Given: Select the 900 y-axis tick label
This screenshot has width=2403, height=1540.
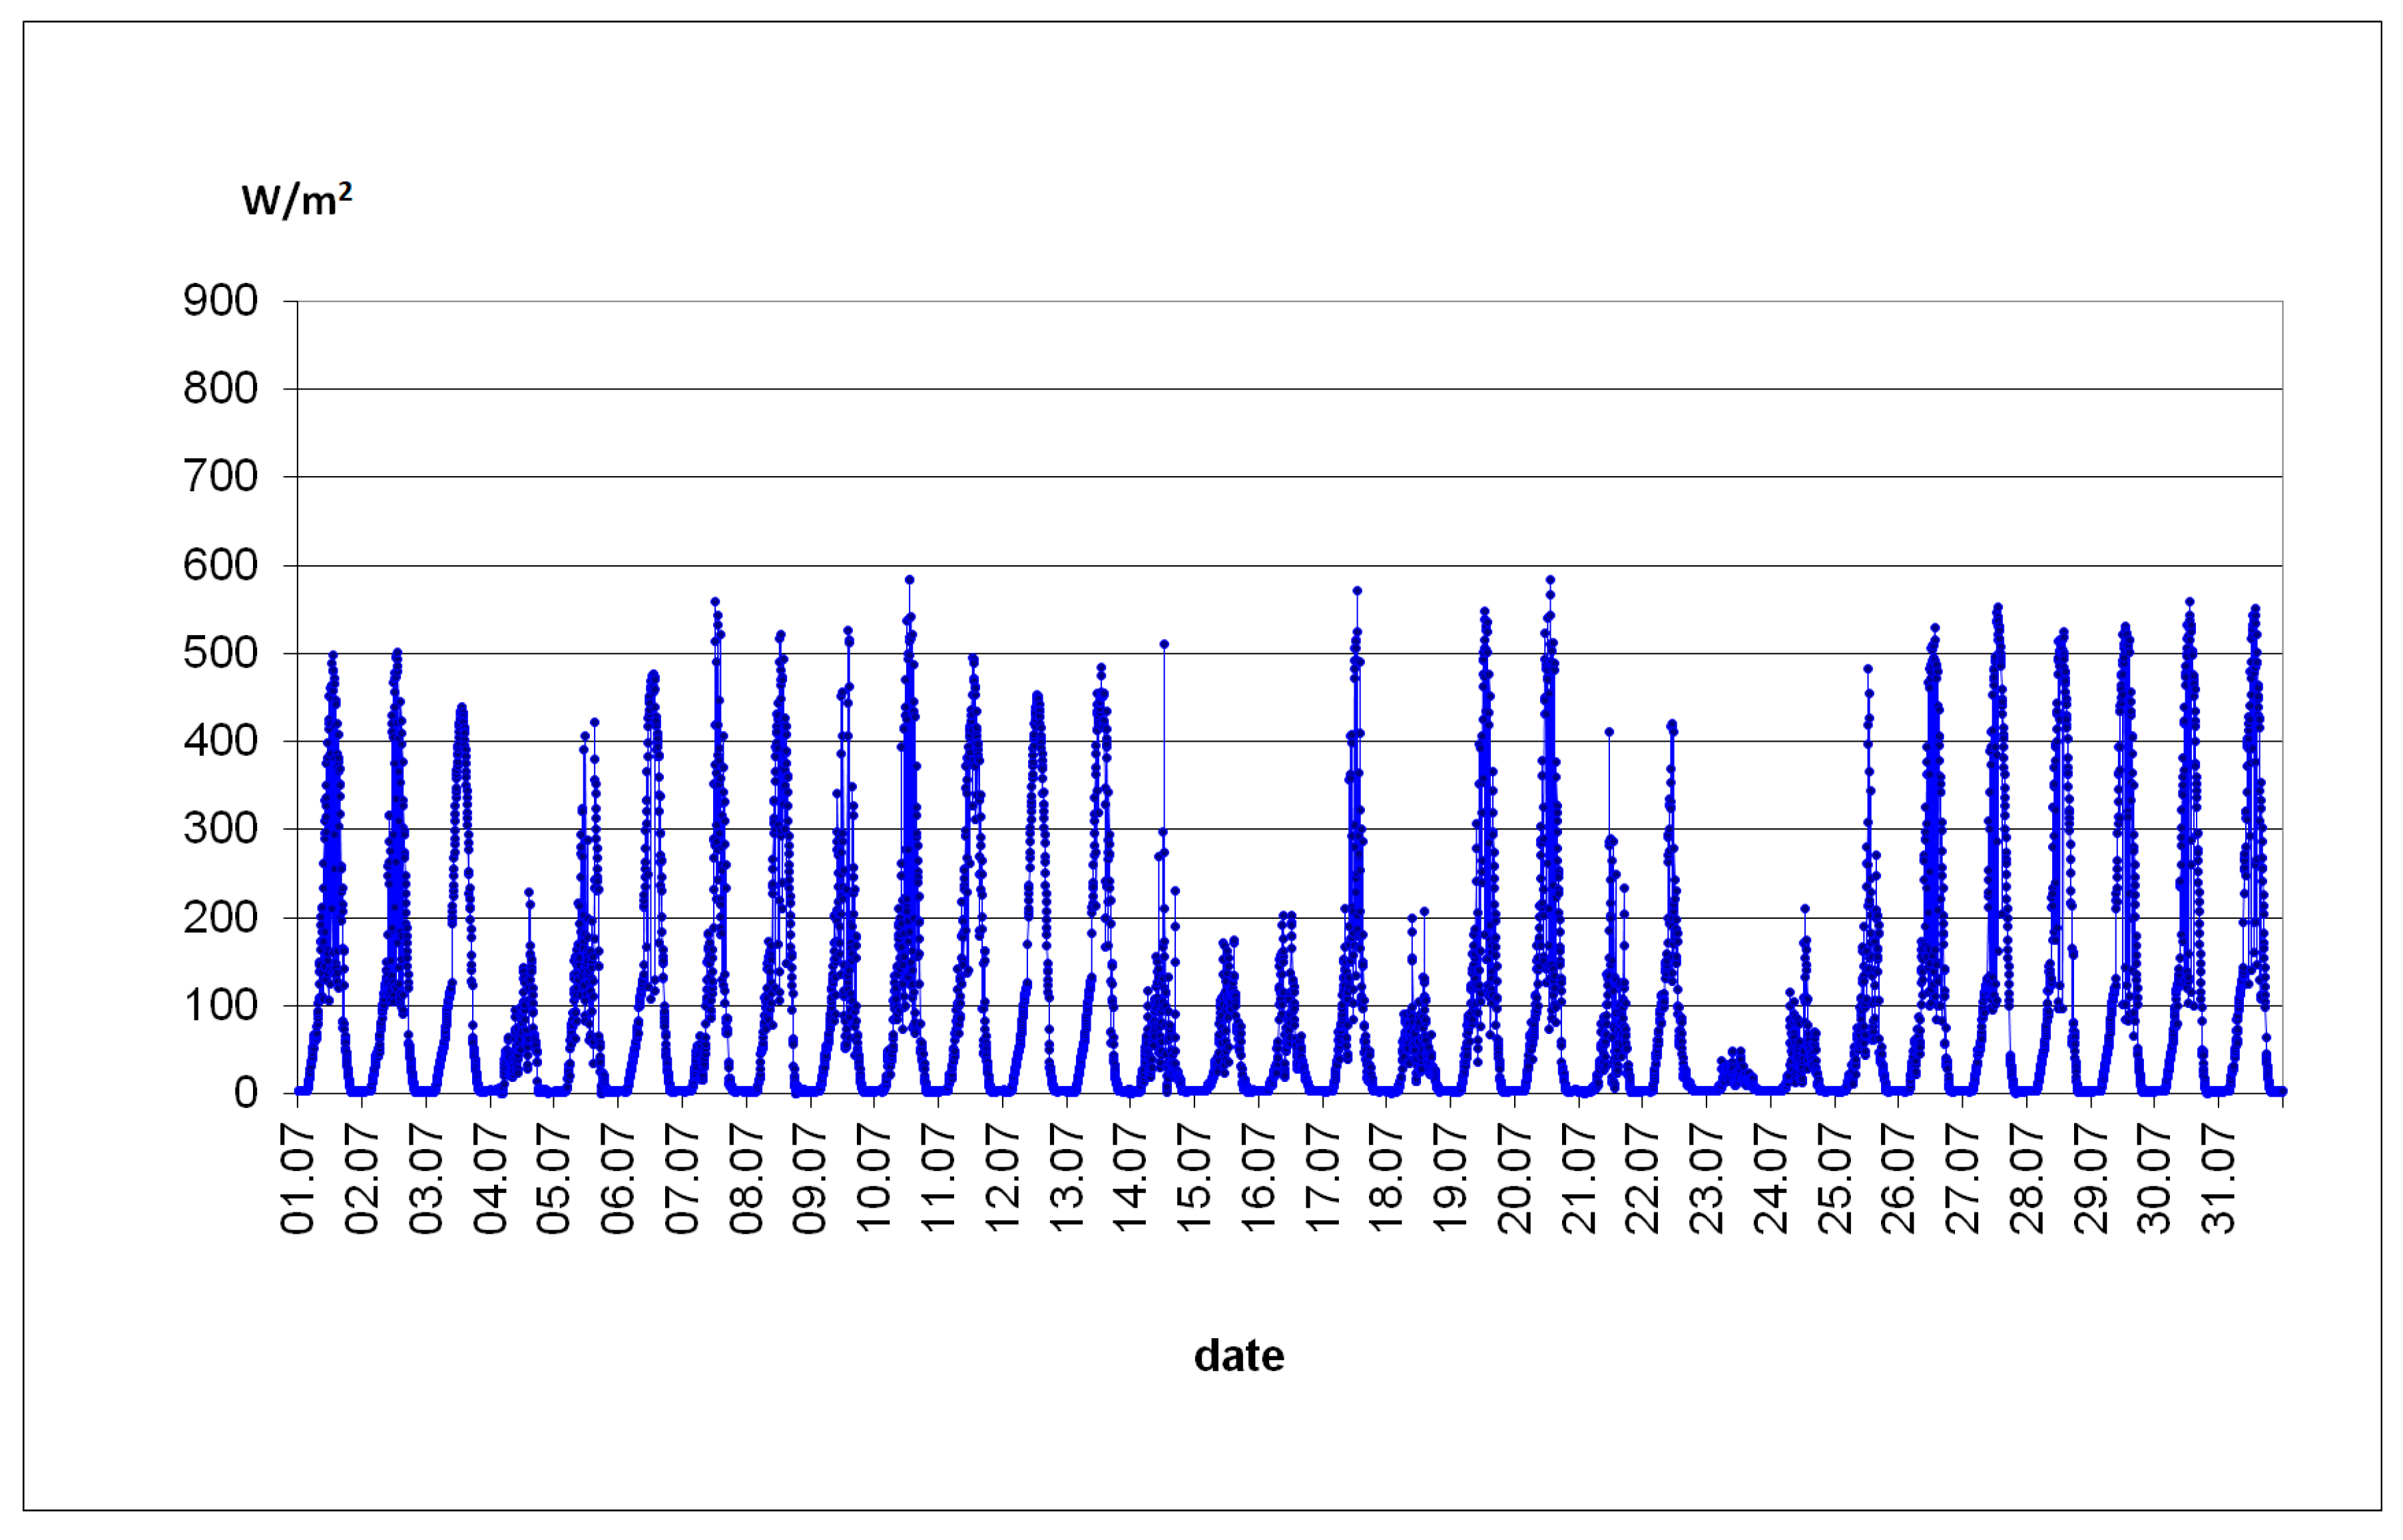Looking at the screenshot, I should pos(220,300).
